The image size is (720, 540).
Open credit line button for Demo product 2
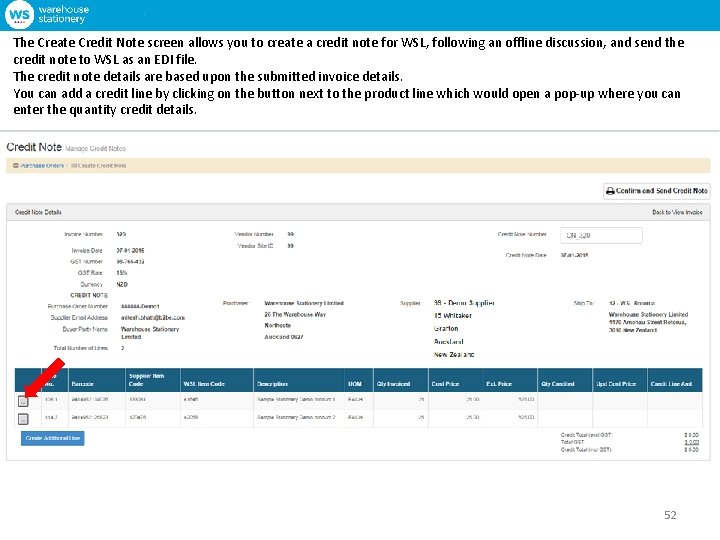(23, 419)
